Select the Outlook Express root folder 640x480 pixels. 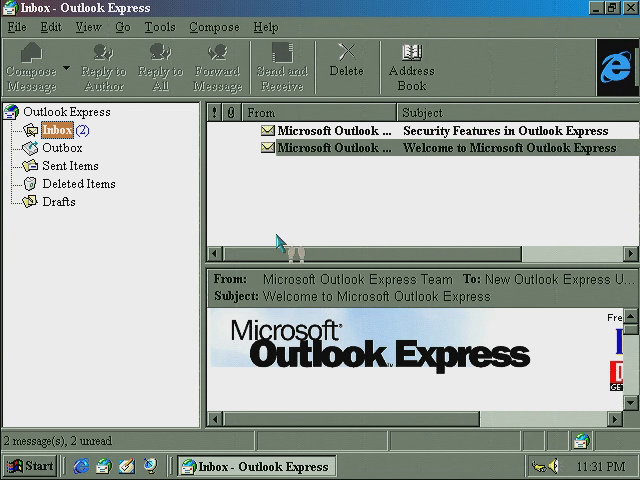click(67, 112)
